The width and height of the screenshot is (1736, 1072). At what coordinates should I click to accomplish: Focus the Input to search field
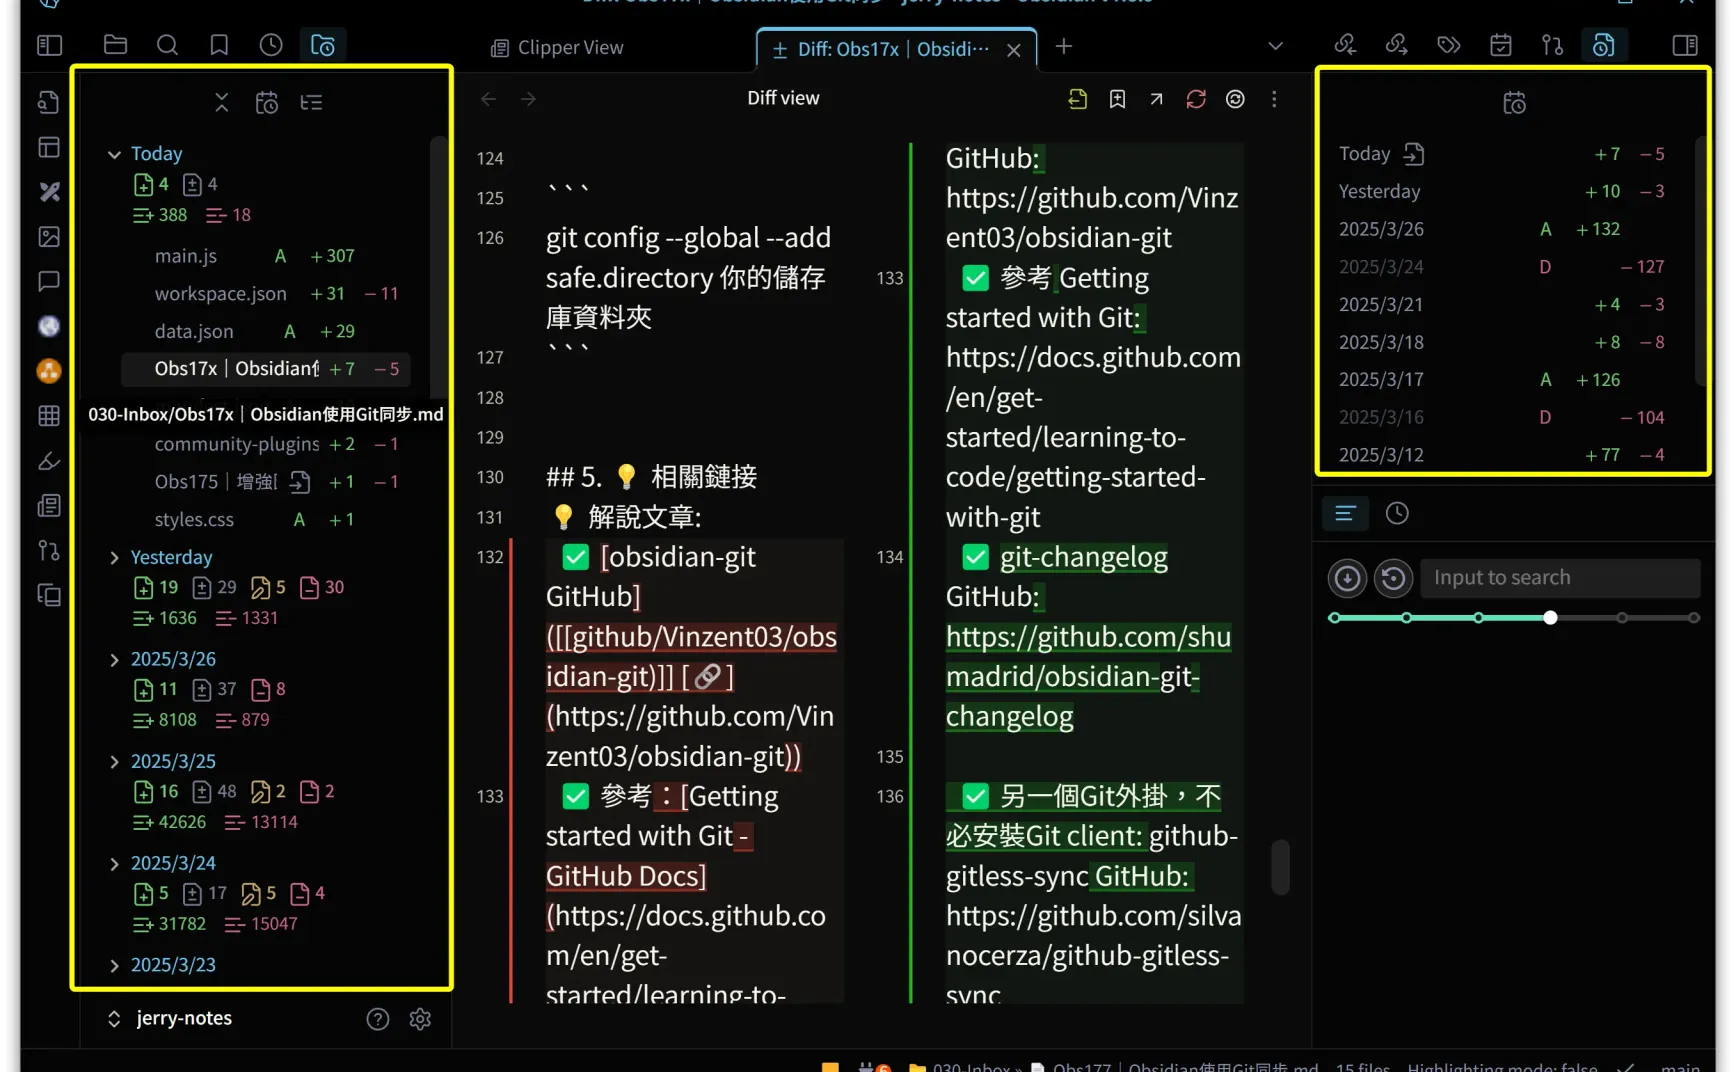click(1560, 578)
